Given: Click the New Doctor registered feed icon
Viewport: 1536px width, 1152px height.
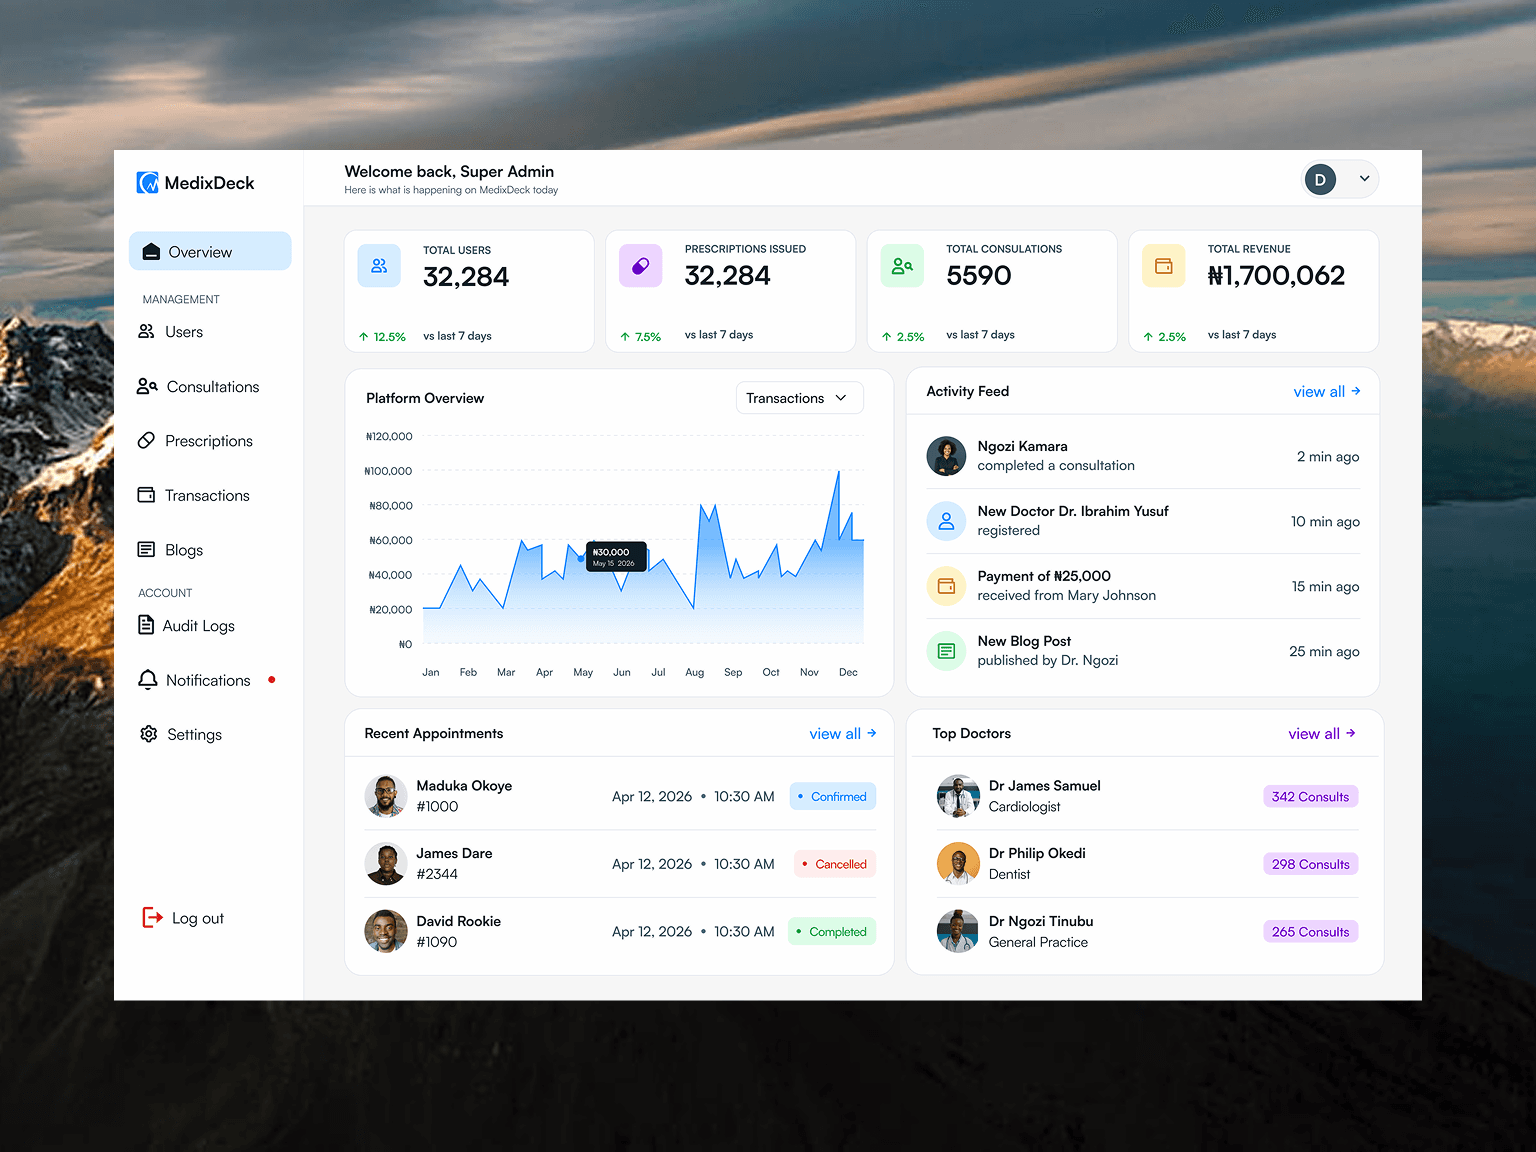Looking at the screenshot, I should [x=946, y=521].
